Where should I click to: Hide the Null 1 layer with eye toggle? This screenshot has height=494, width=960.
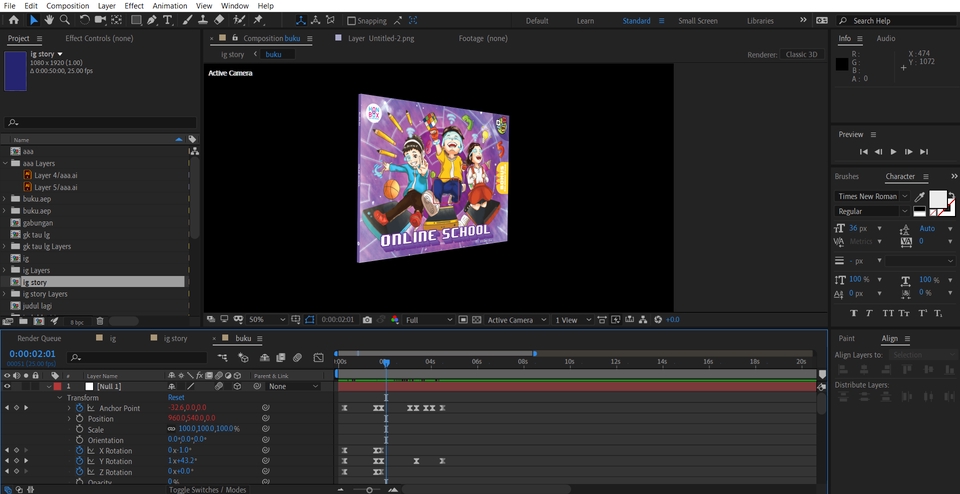(7, 386)
